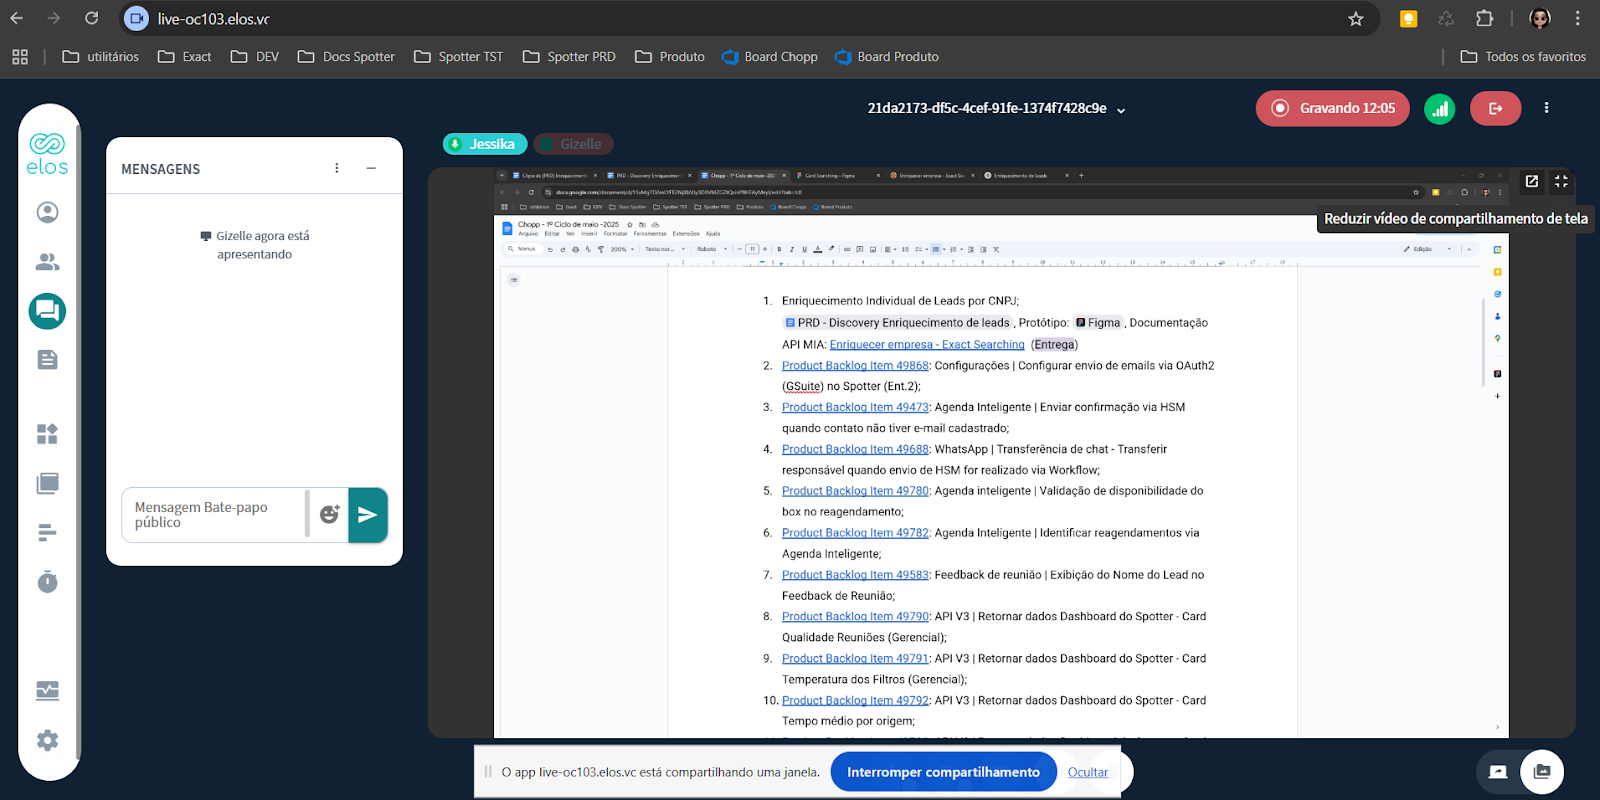Click Product Backlog Item 49792 link

tap(855, 701)
